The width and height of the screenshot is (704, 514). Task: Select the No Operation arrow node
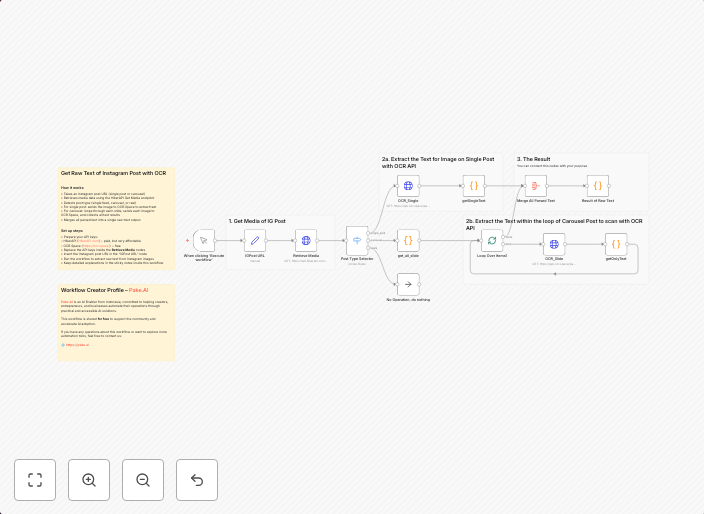tap(408, 284)
